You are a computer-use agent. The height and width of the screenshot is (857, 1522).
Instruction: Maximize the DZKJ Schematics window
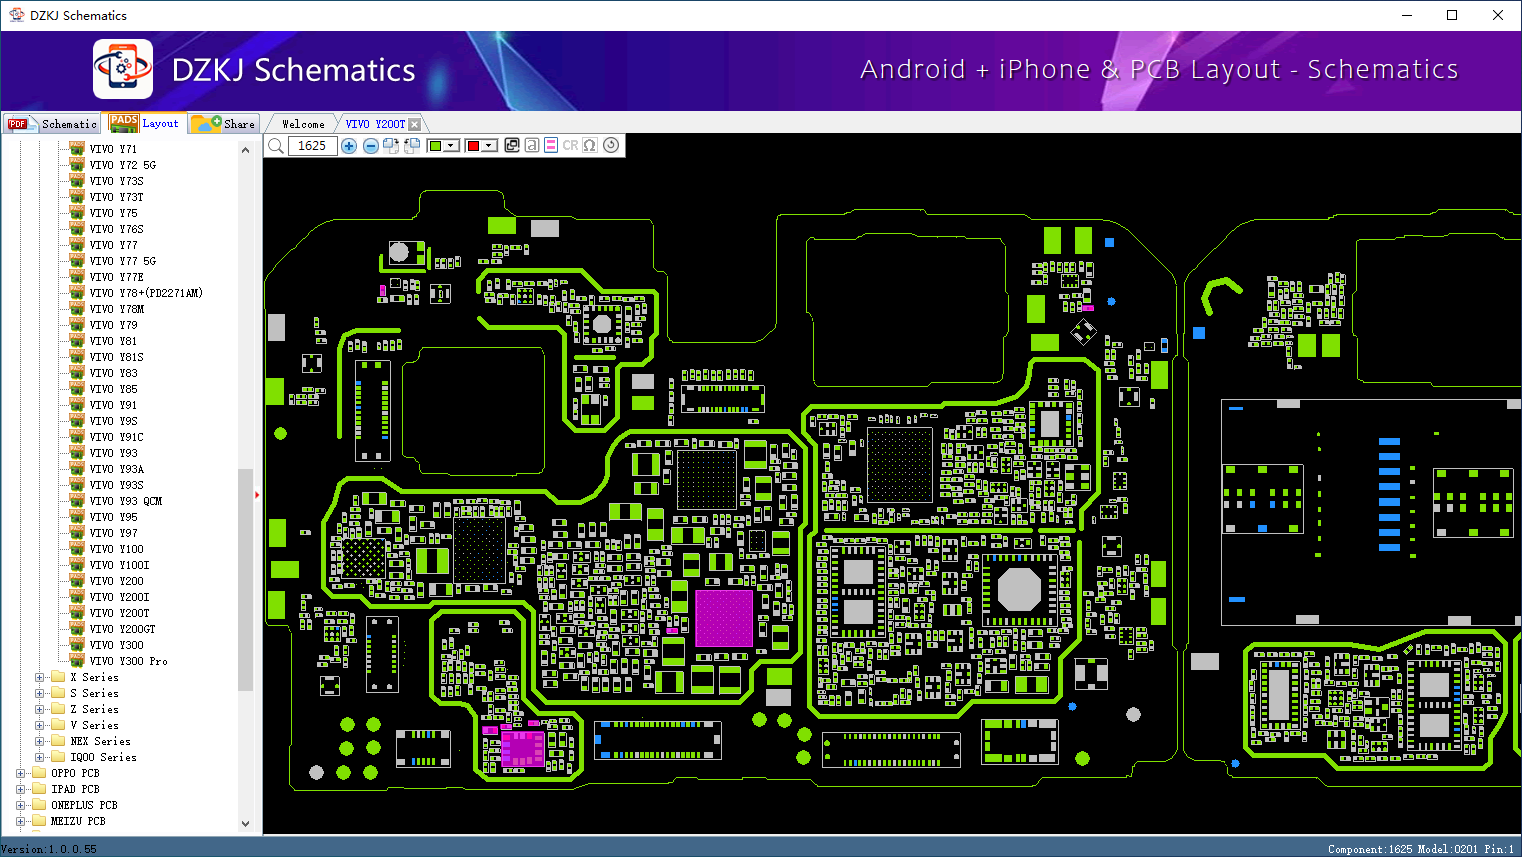(x=1452, y=15)
